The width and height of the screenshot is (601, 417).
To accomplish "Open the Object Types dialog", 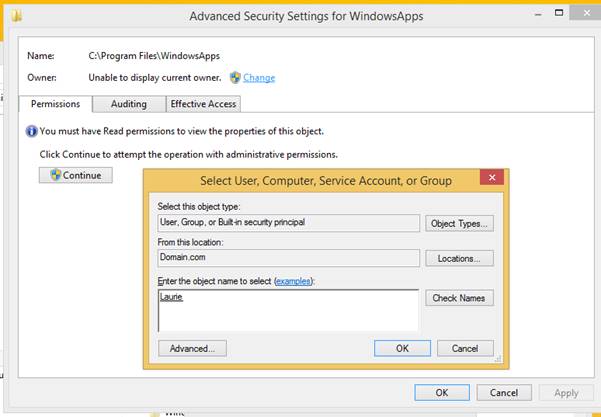I will 459,223.
